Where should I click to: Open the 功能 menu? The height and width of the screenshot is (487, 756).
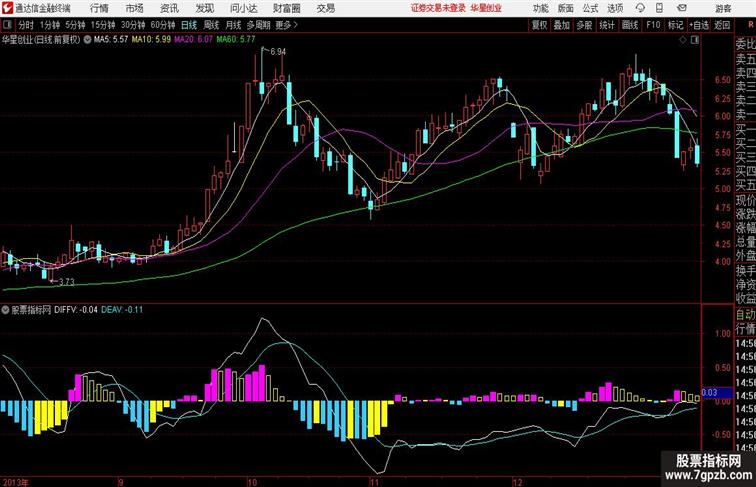point(541,8)
